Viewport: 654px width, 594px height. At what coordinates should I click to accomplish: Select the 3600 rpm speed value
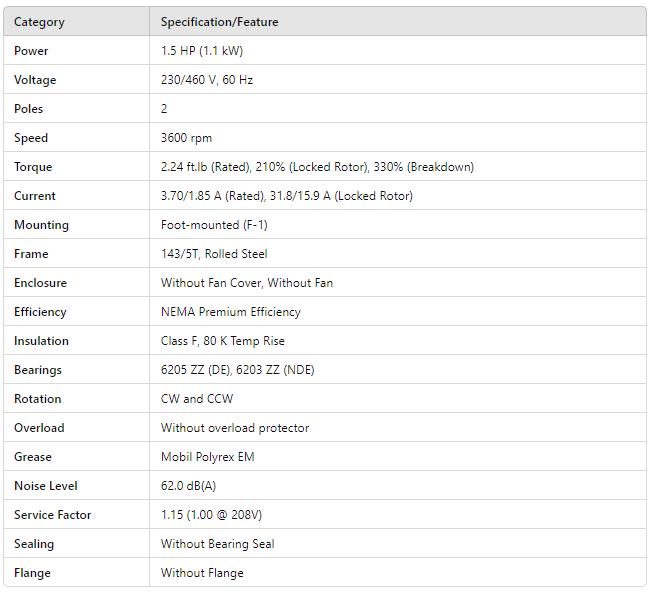point(186,138)
